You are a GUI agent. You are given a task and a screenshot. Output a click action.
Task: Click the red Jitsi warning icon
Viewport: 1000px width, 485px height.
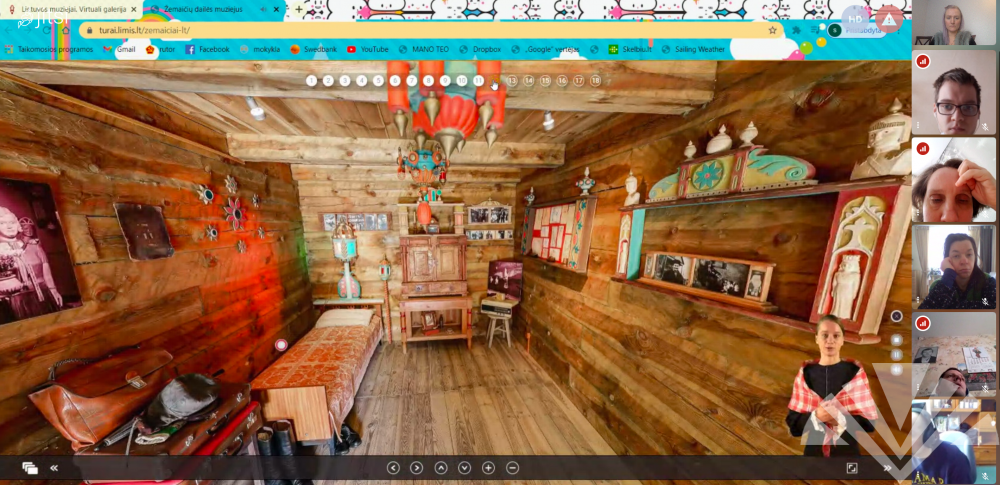[x=889, y=19]
